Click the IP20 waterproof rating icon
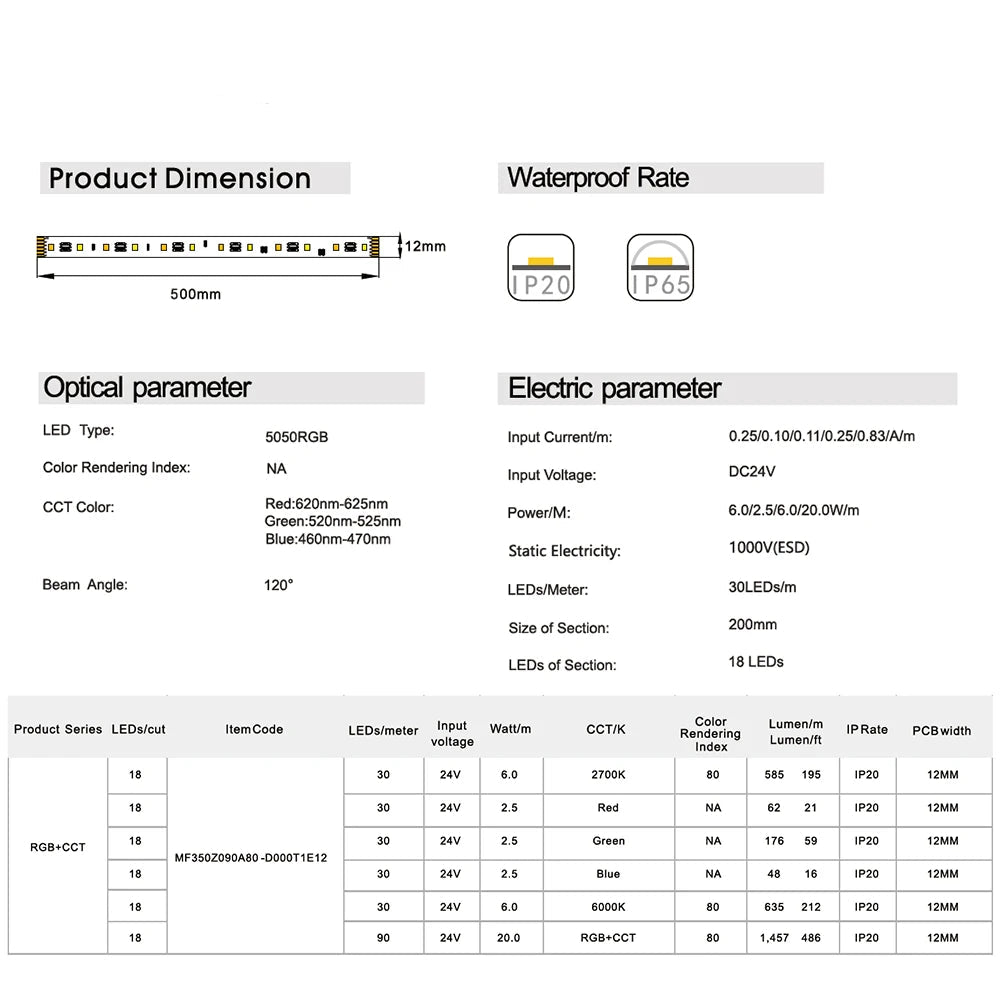Screen dimensions: 1000x1000 (x=541, y=266)
